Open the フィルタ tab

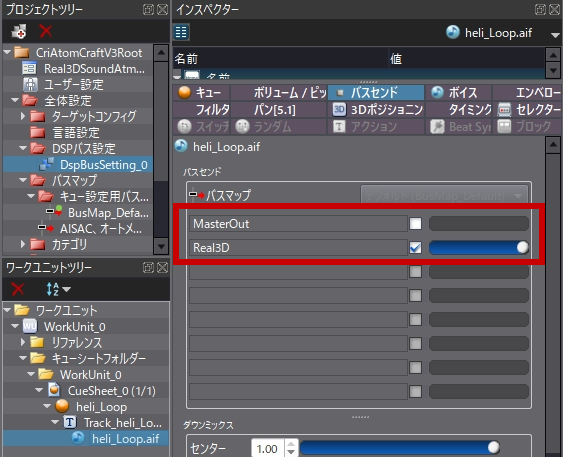pyautogui.click(x=201, y=109)
